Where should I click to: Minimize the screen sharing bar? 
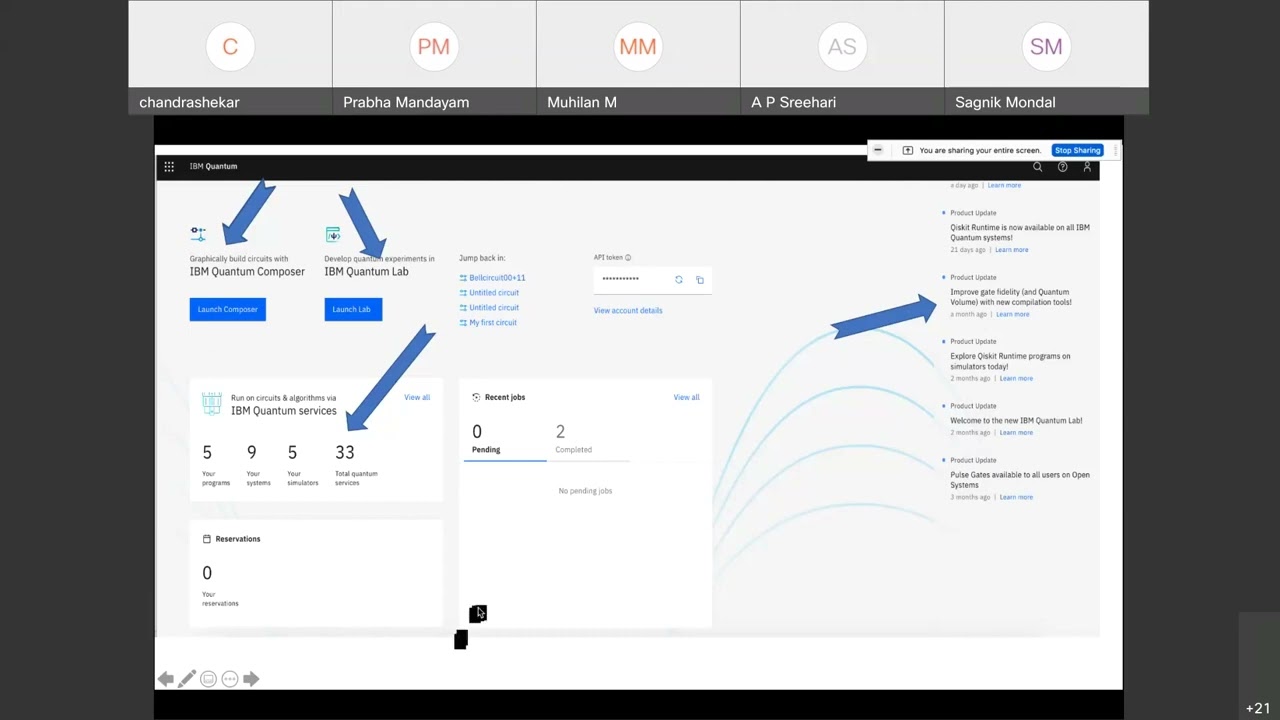(877, 150)
